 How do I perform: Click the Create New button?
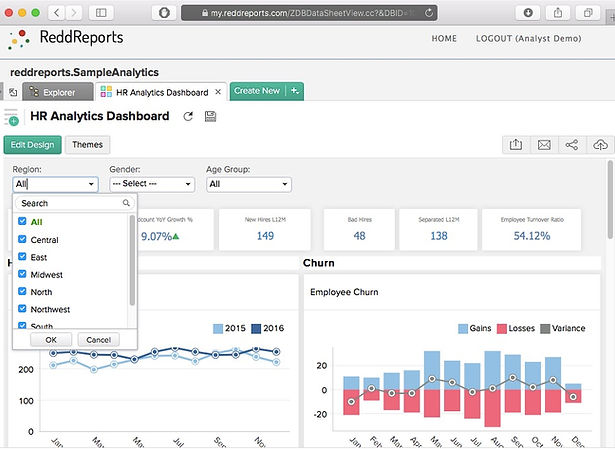(x=257, y=91)
